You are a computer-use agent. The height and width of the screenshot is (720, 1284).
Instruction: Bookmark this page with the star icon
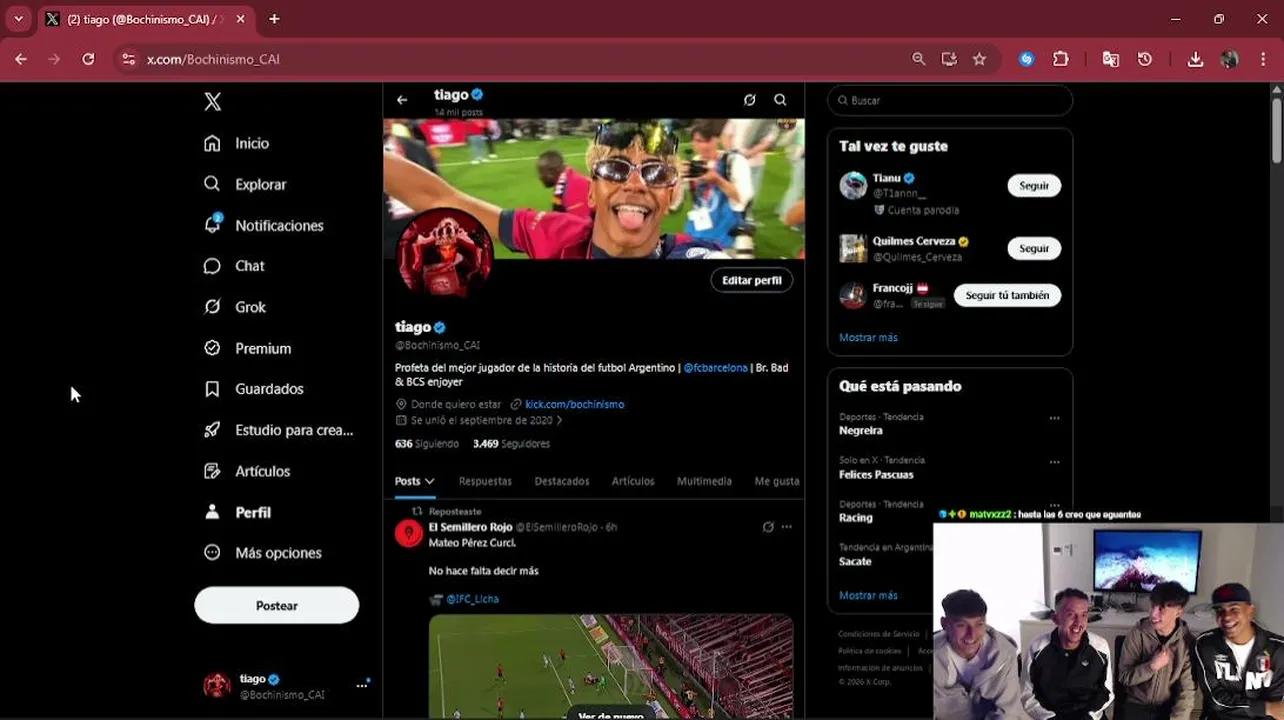click(979, 59)
